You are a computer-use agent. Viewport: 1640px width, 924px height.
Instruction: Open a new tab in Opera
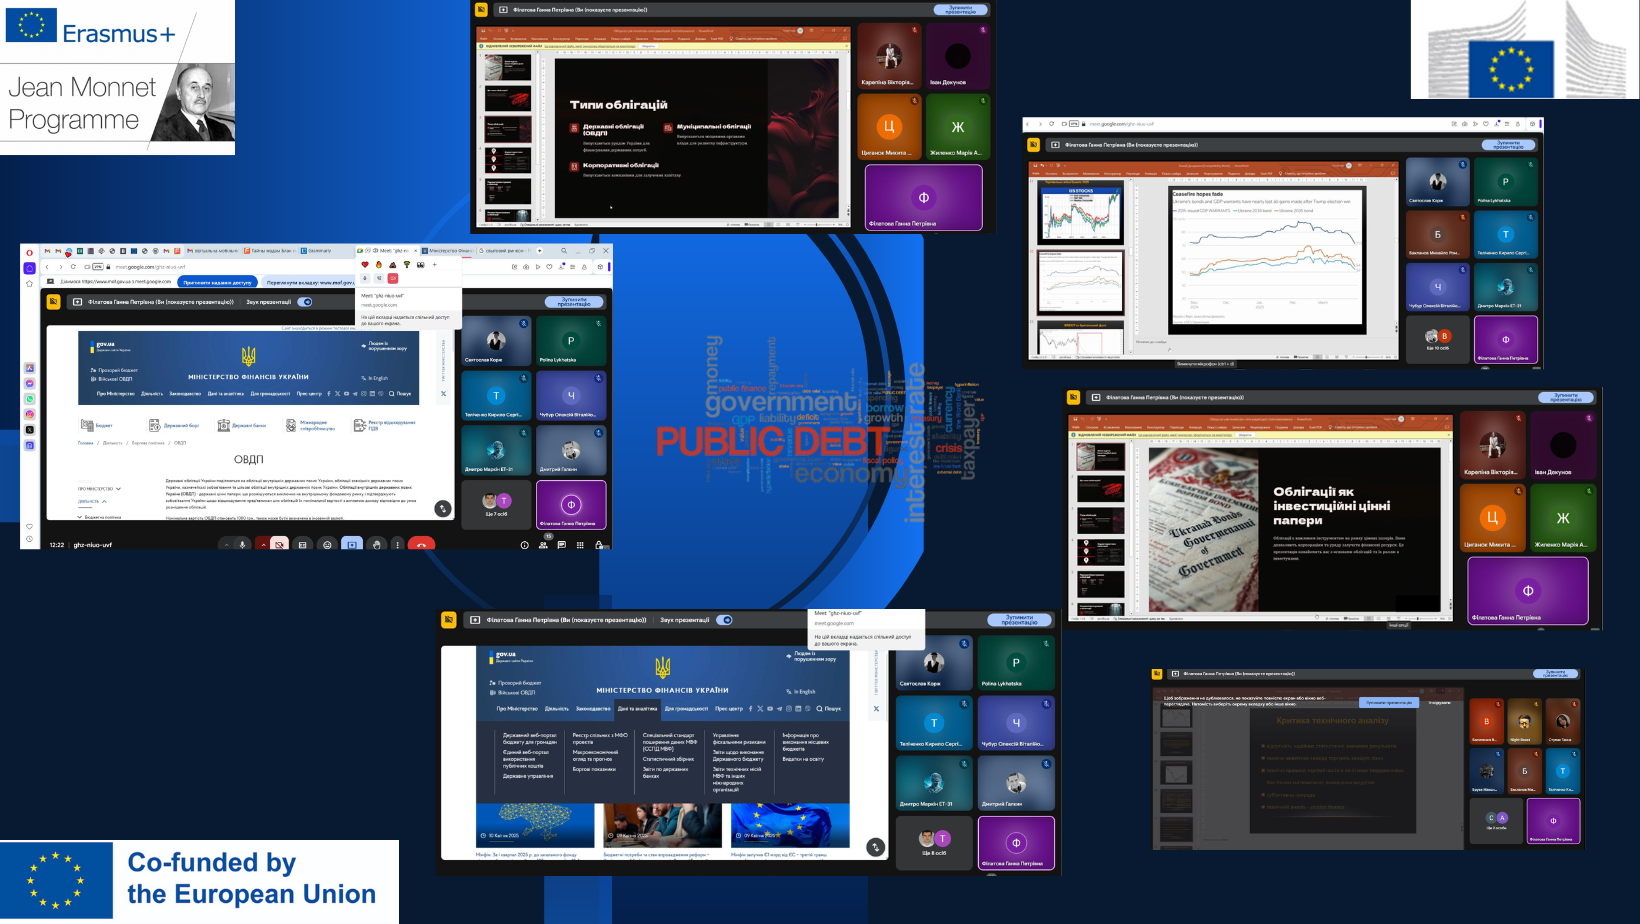pos(540,251)
